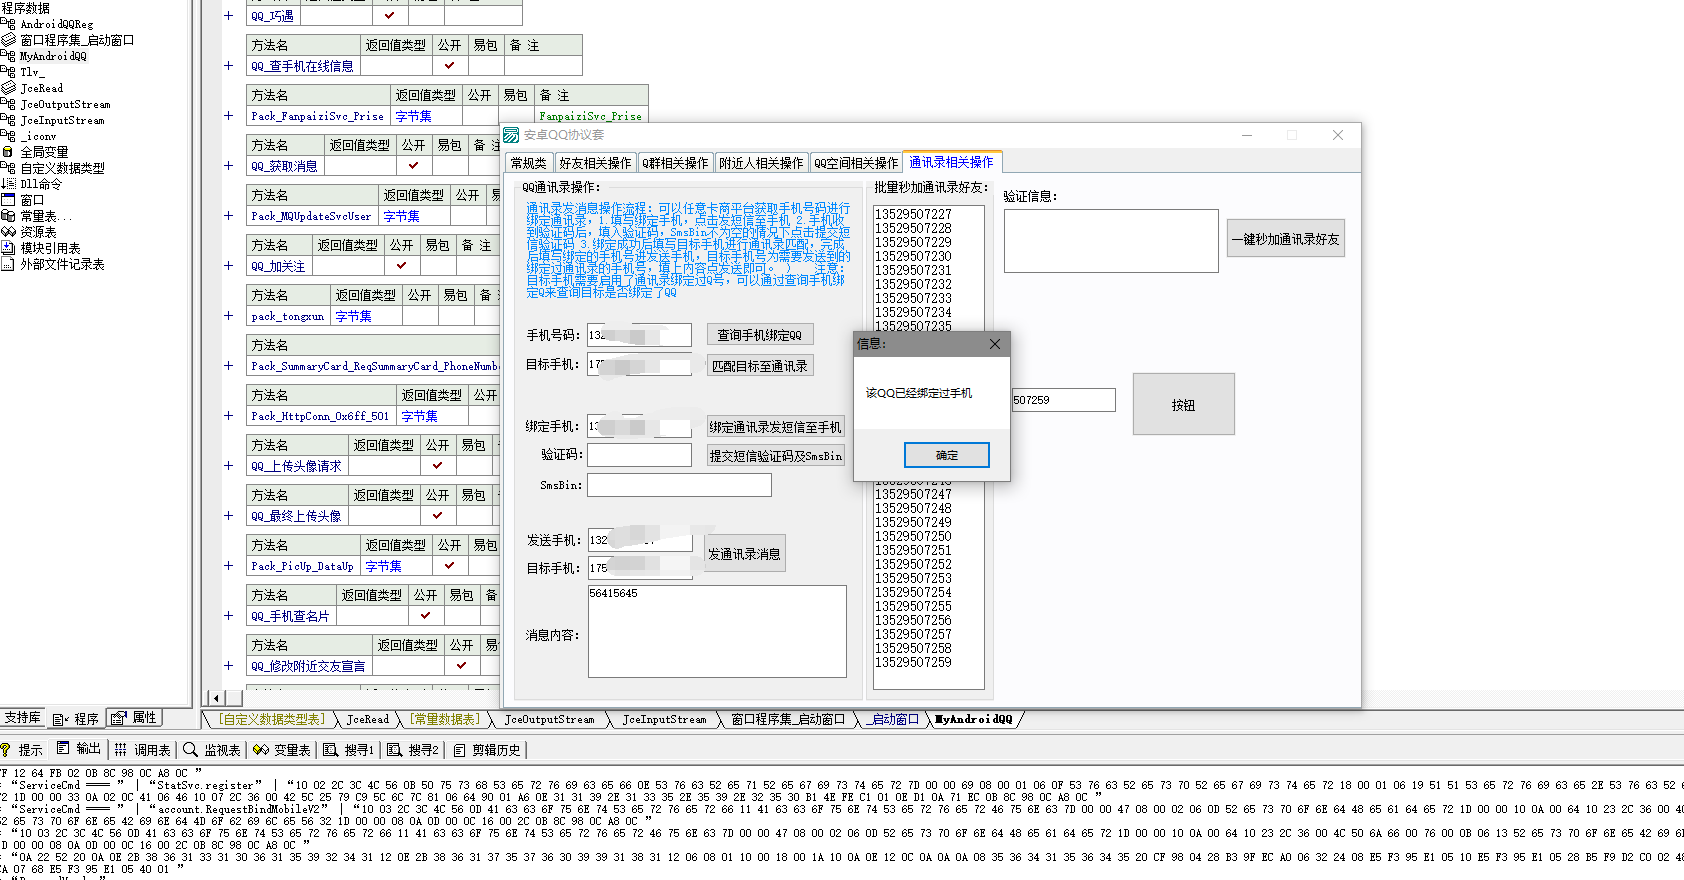Click the icon beside AndroidQQReg in the tree
The width and height of the screenshot is (1684, 880).
[x=8, y=24]
